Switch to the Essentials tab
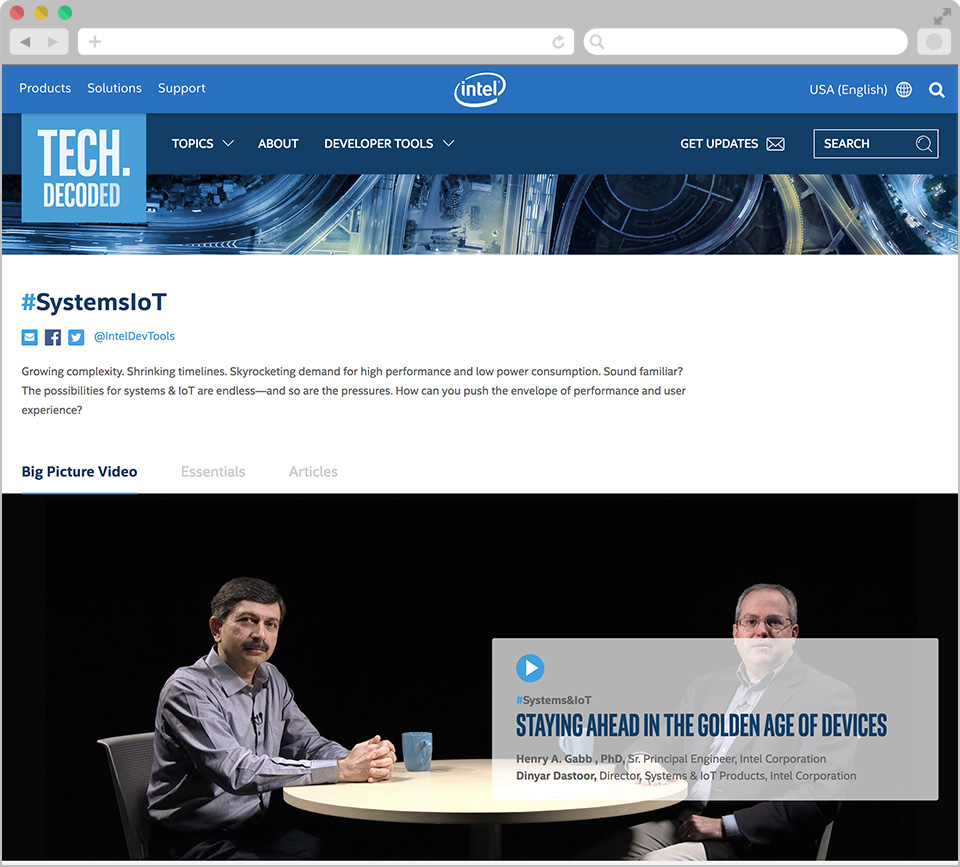Image resolution: width=960 pixels, height=867 pixels. click(x=213, y=471)
